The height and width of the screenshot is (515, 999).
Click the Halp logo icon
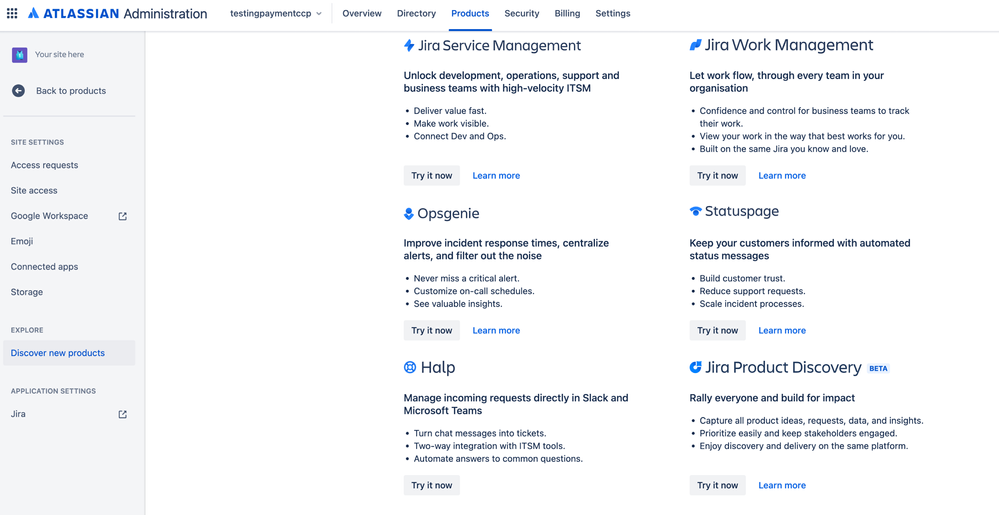coord(410,368)
